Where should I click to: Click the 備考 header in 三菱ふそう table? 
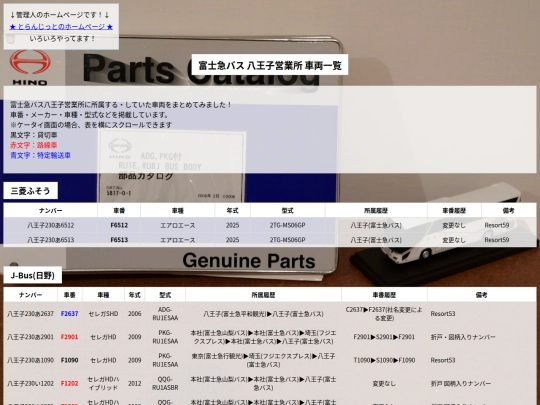pyautogui.click(x=508, y=210)
